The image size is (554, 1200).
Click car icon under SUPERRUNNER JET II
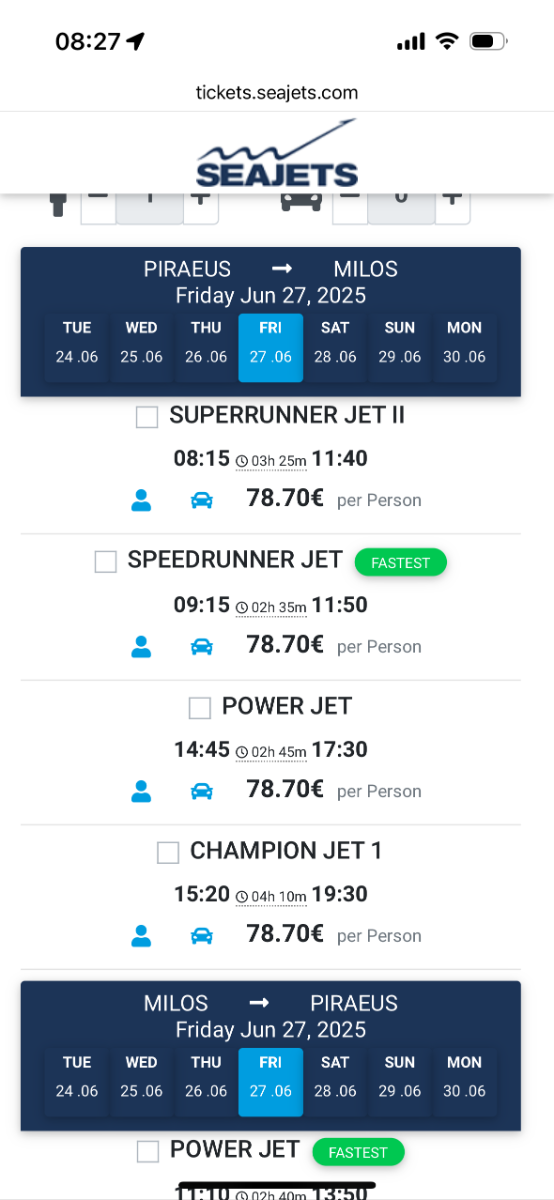pos(202,500)
